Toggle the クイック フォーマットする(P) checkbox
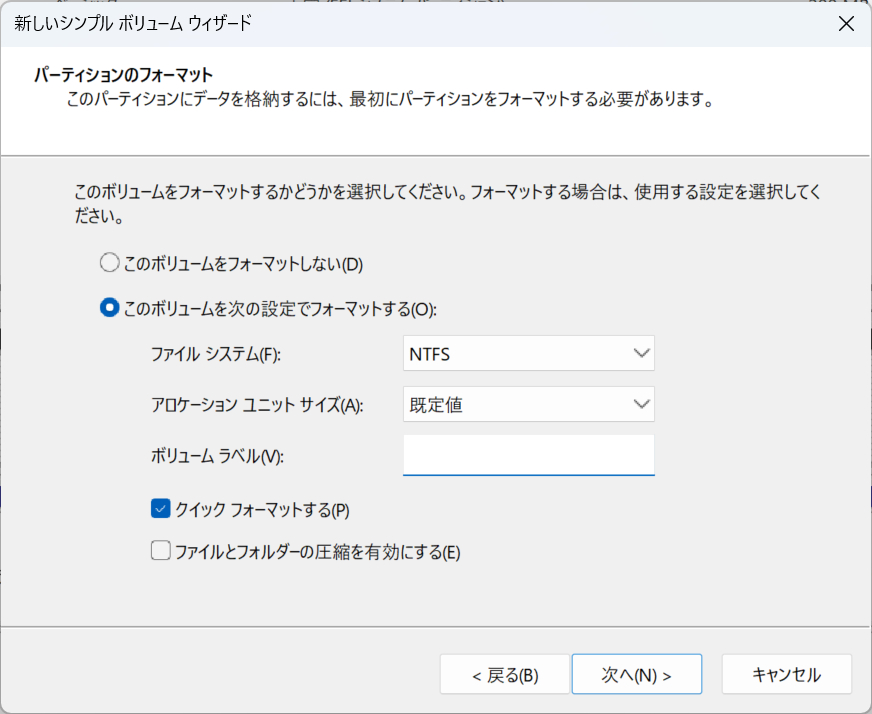 coord(161,508)
